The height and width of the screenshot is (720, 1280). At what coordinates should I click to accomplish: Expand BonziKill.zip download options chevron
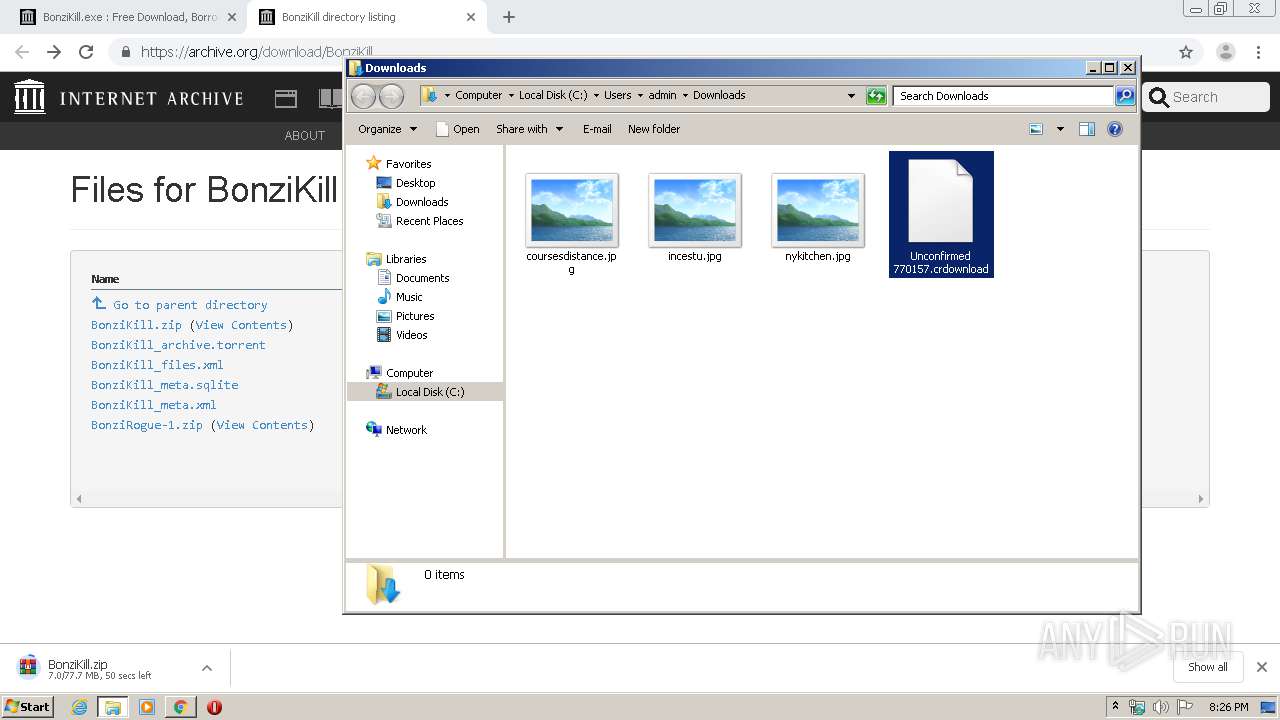tap(207, 668)
